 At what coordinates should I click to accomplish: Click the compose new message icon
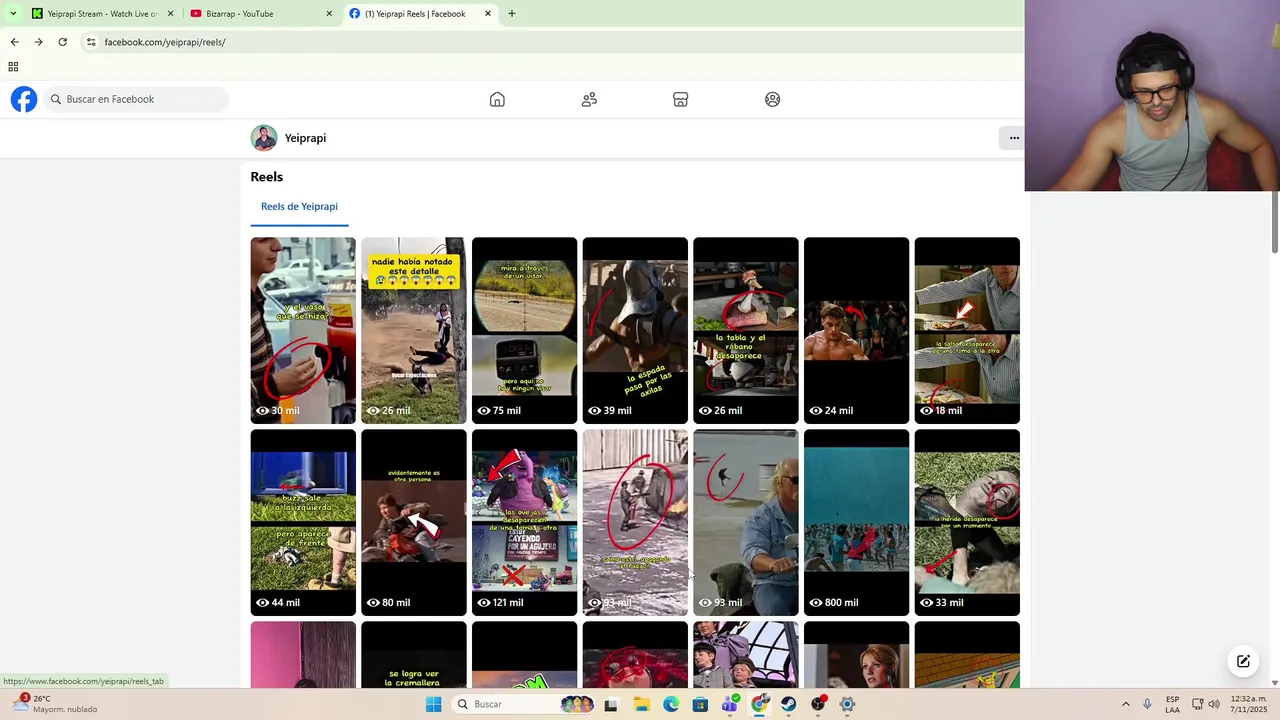(1243, 661)
